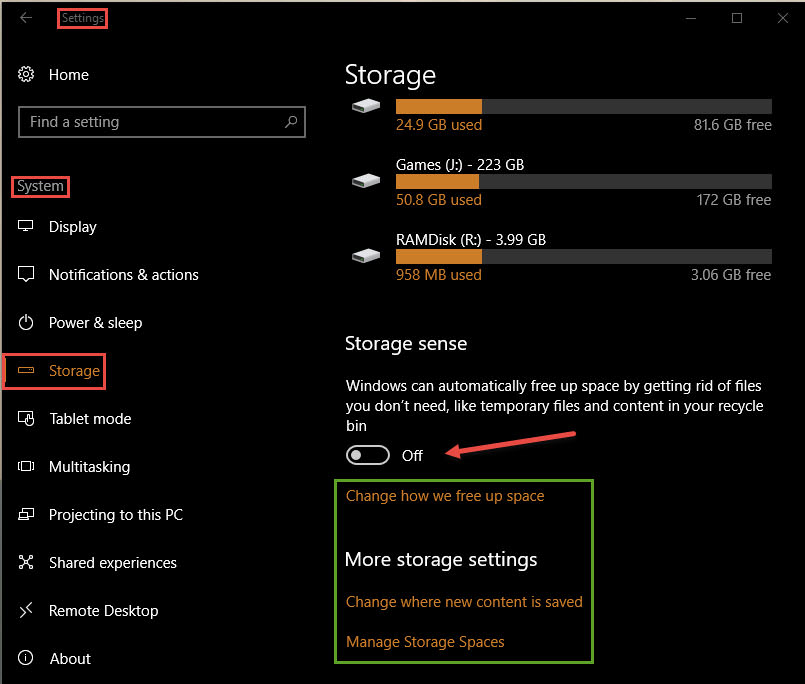This screenshot has height=684, width=805.
Task: Click the Remote Desktop icon
Action: [x=26, y=610]
